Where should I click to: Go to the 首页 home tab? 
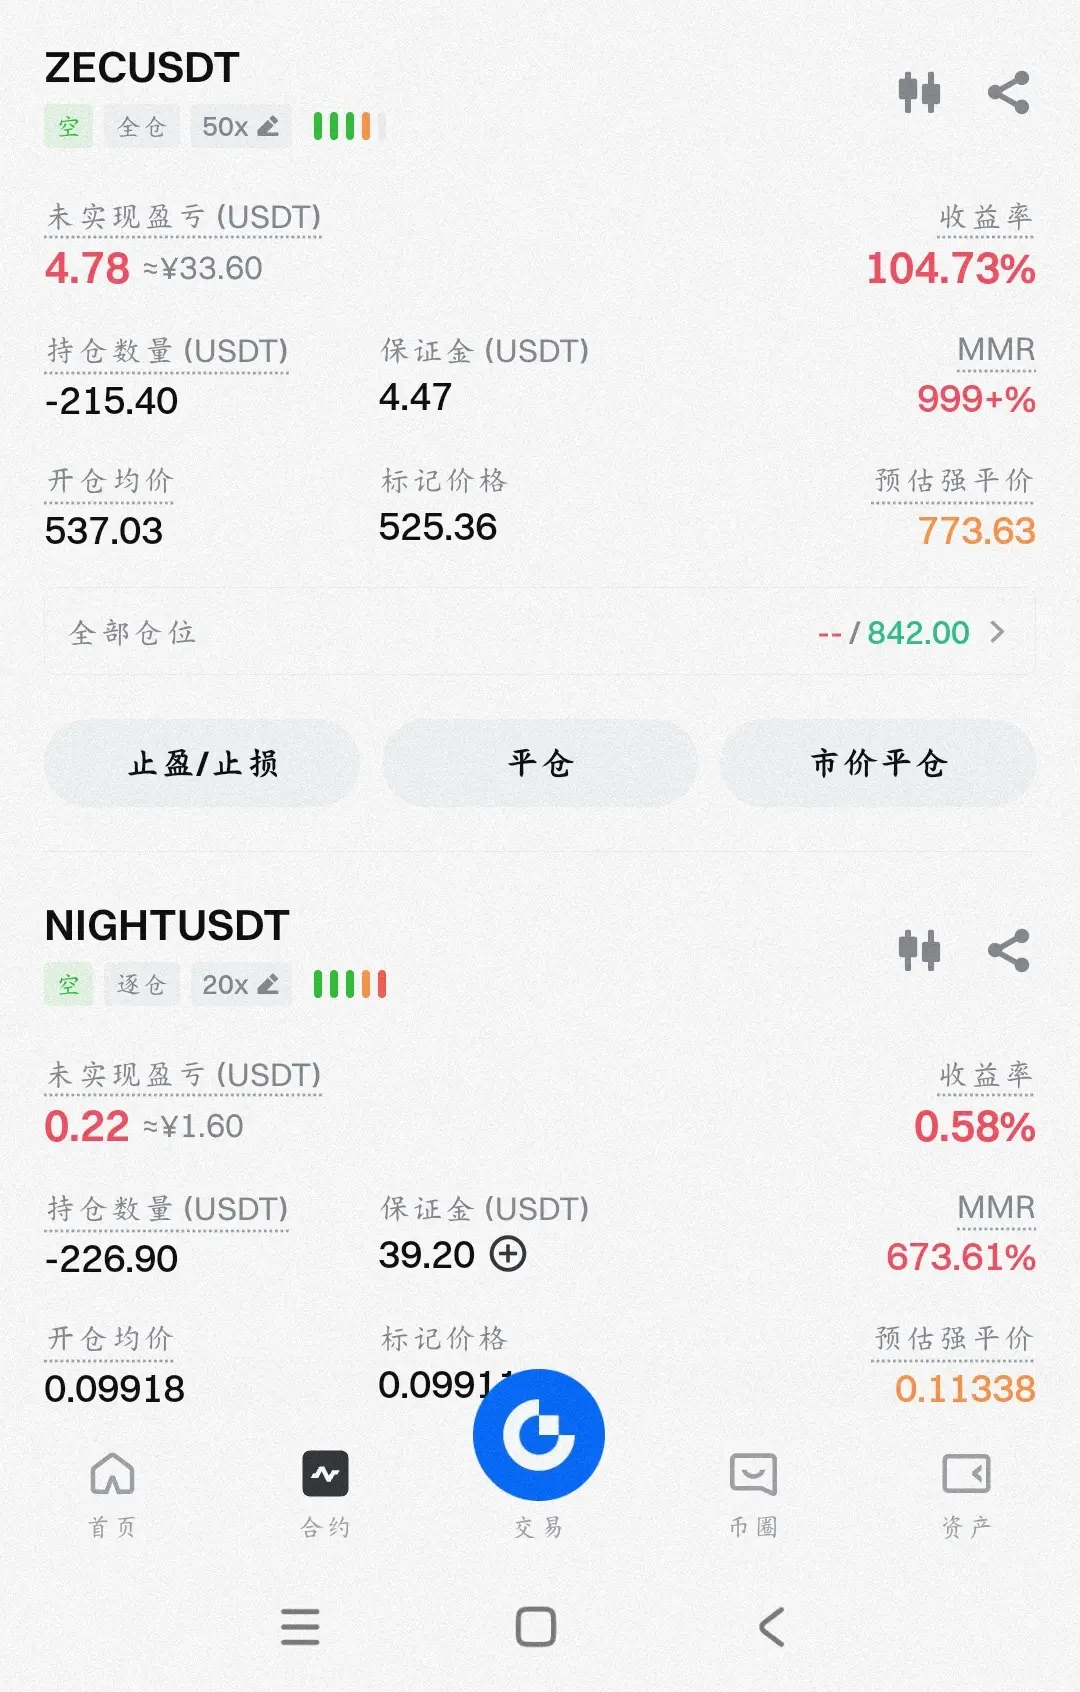coord(112,1494)
